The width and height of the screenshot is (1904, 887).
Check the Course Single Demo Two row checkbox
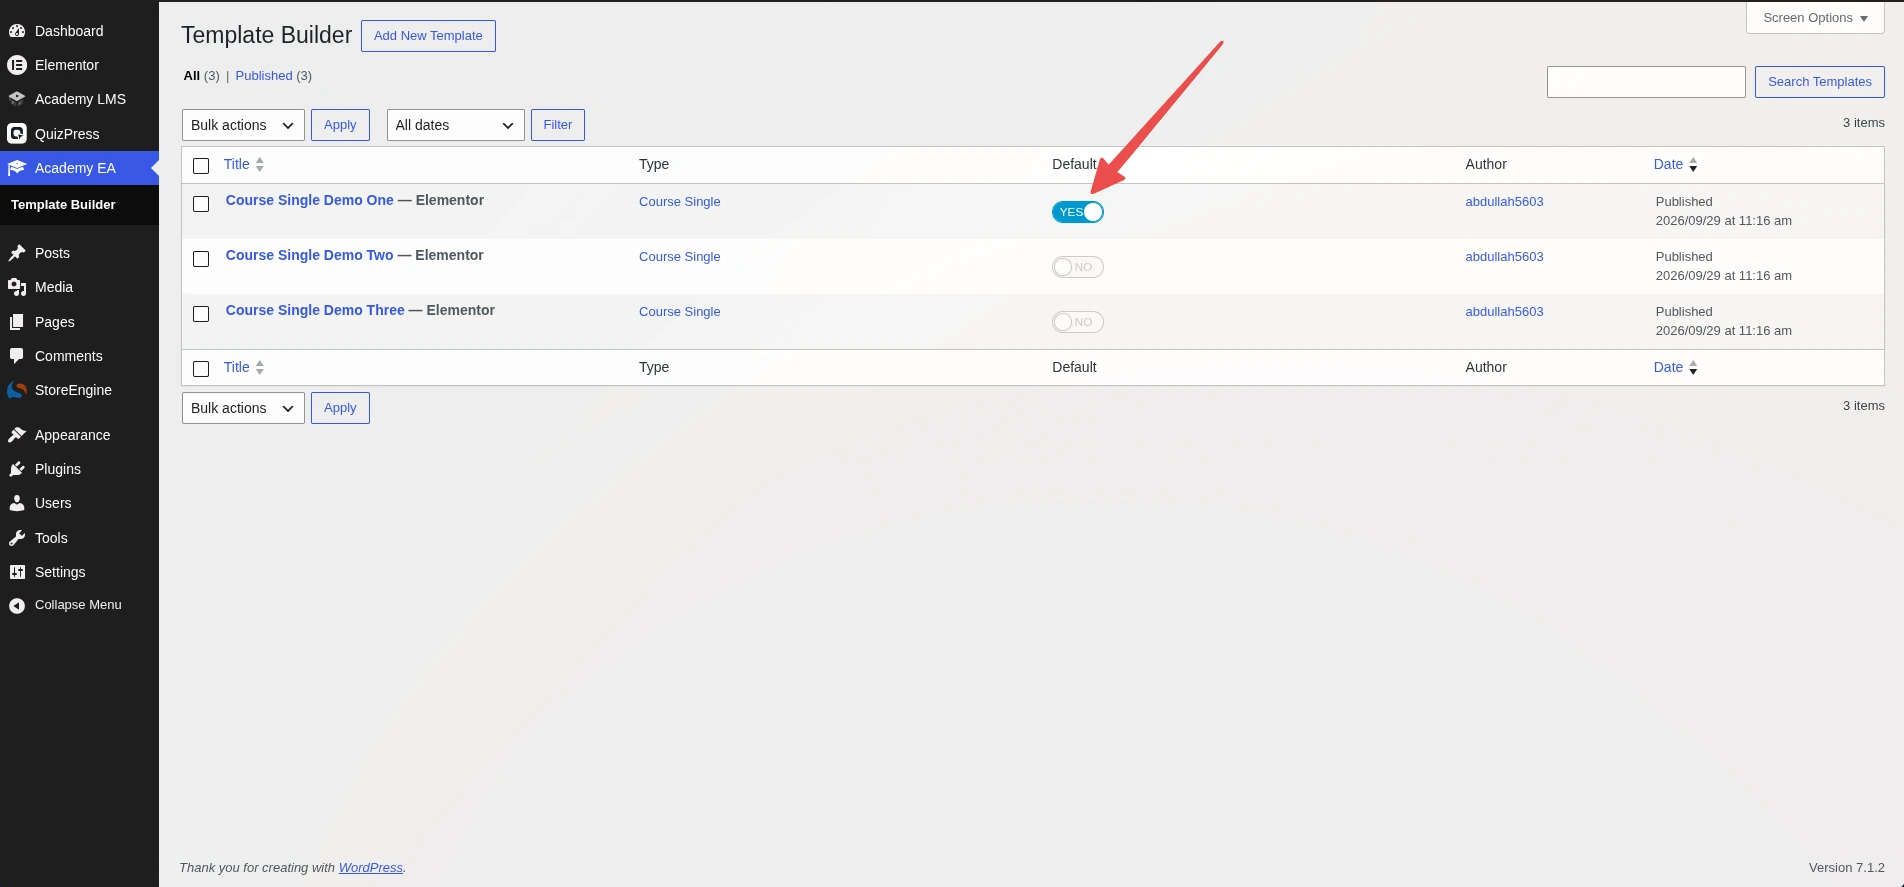click(x=201, y=259)
